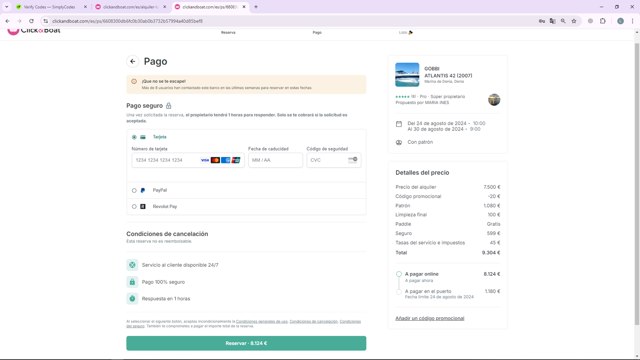Click the customer service 24/7 icon
Viewport: 640px width, 360px height.
click(132, 265)
